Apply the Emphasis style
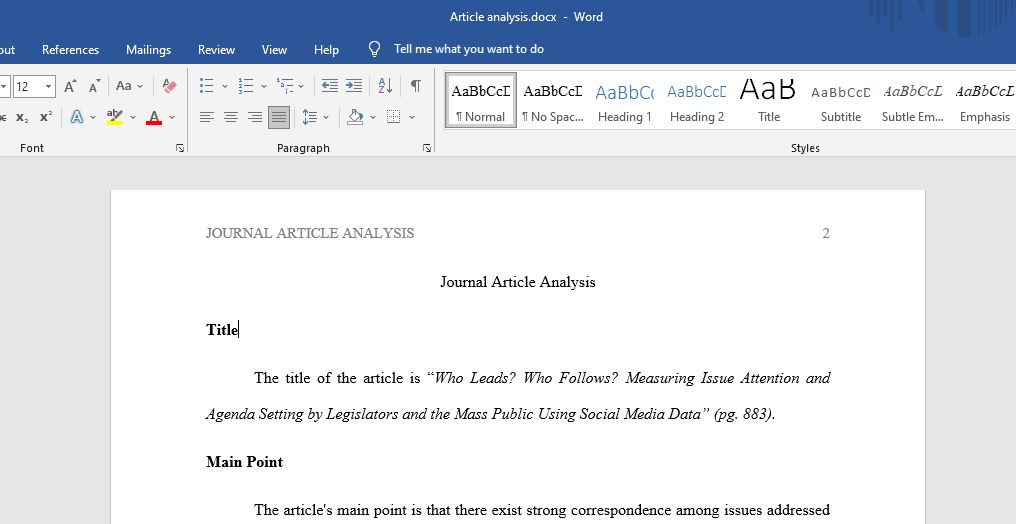1016x524 pixels. tap(984, 100)
